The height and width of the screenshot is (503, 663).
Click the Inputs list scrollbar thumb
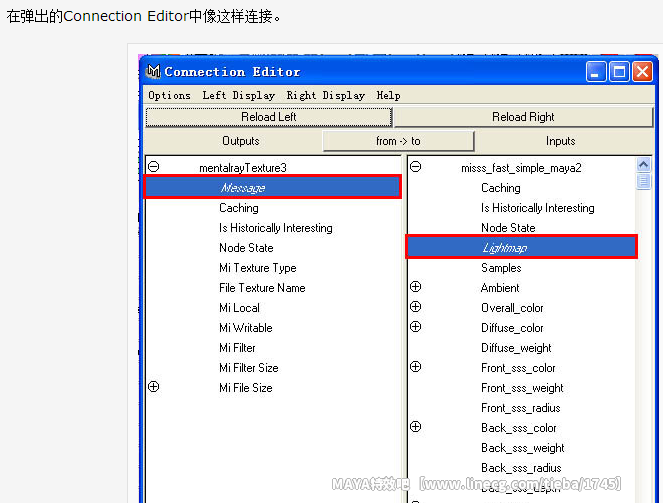pos(644,181)
